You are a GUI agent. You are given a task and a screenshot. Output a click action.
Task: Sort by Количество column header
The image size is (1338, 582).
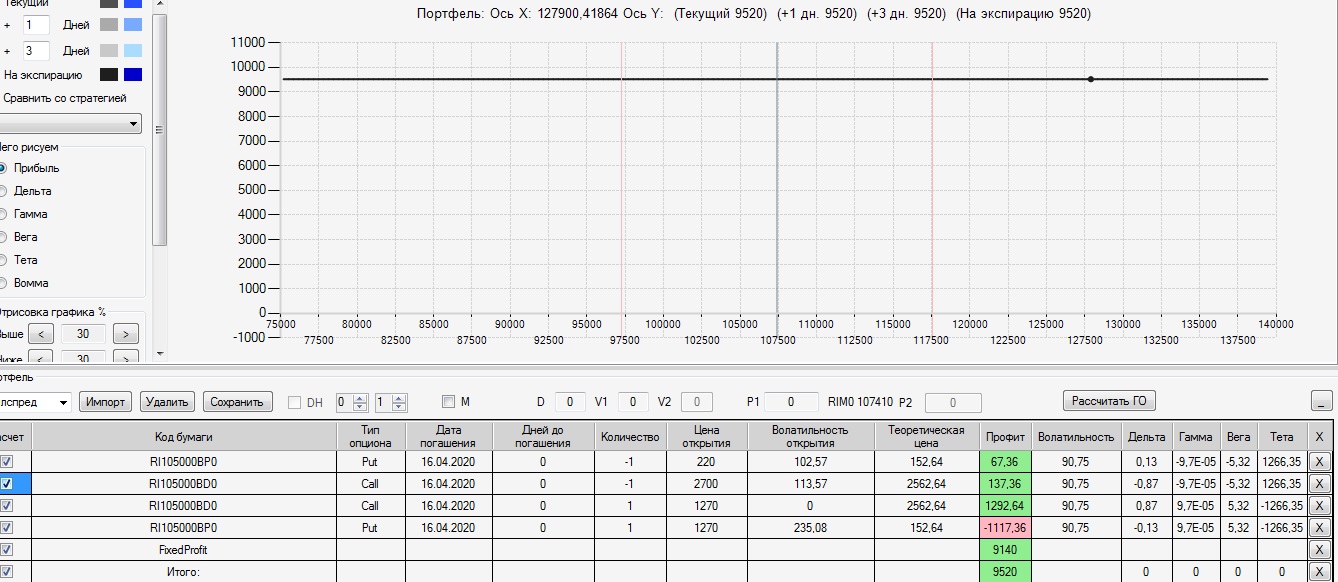(x=630, y=437)
